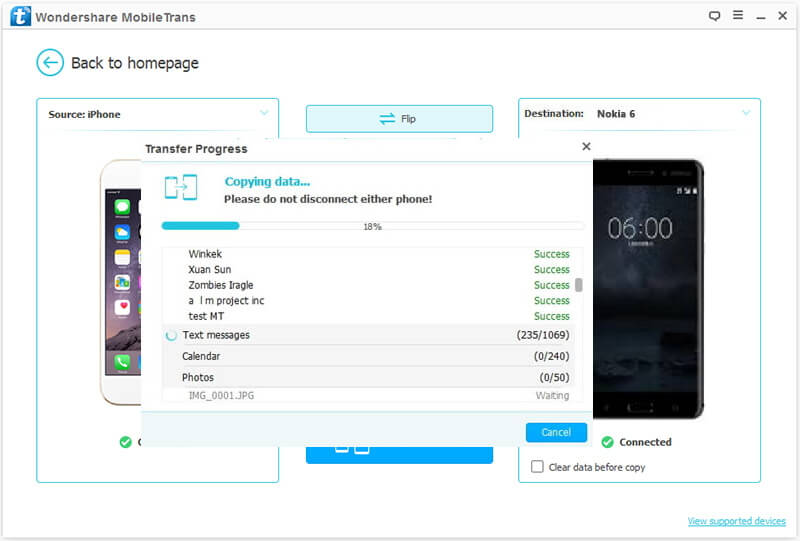
Task: Close the Transfer Progress dialog
Action: coord(586,147)
